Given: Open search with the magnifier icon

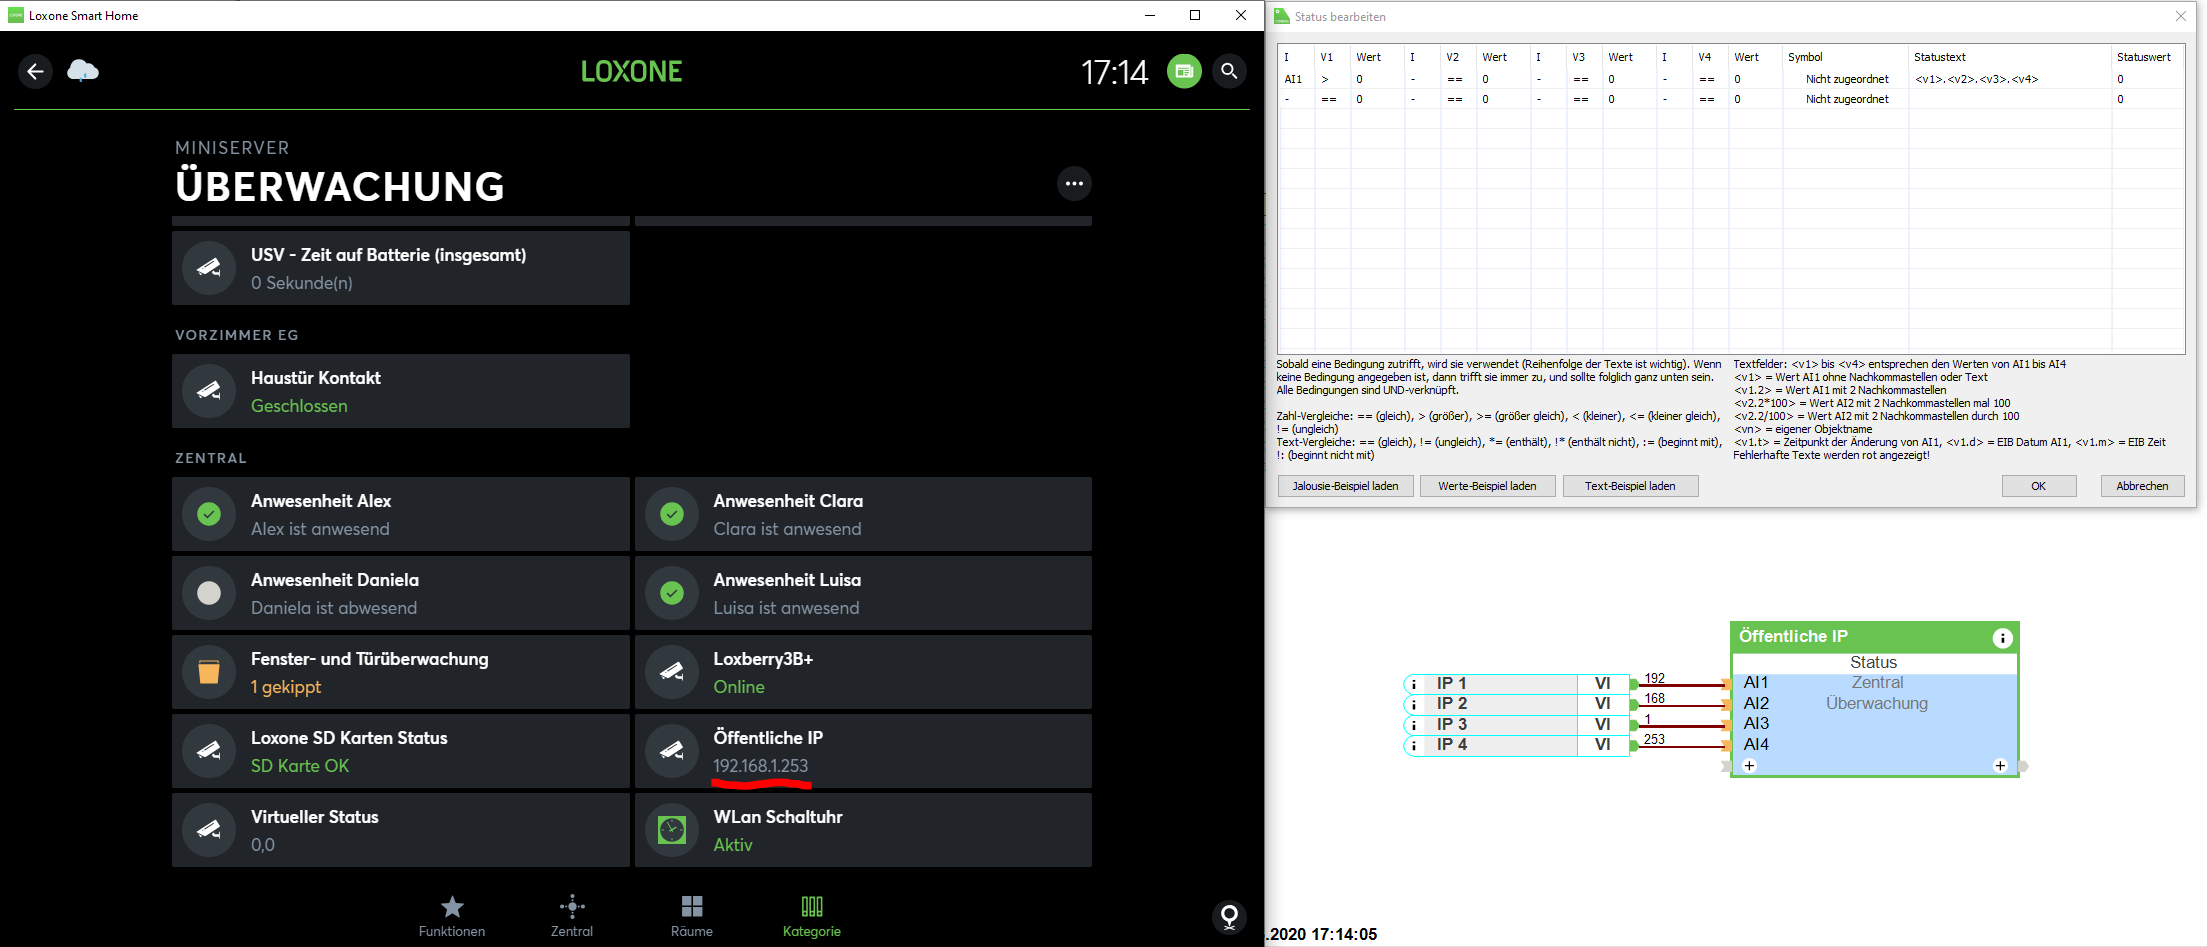Looking at the screenshot, I should (x=1229, y=71).
